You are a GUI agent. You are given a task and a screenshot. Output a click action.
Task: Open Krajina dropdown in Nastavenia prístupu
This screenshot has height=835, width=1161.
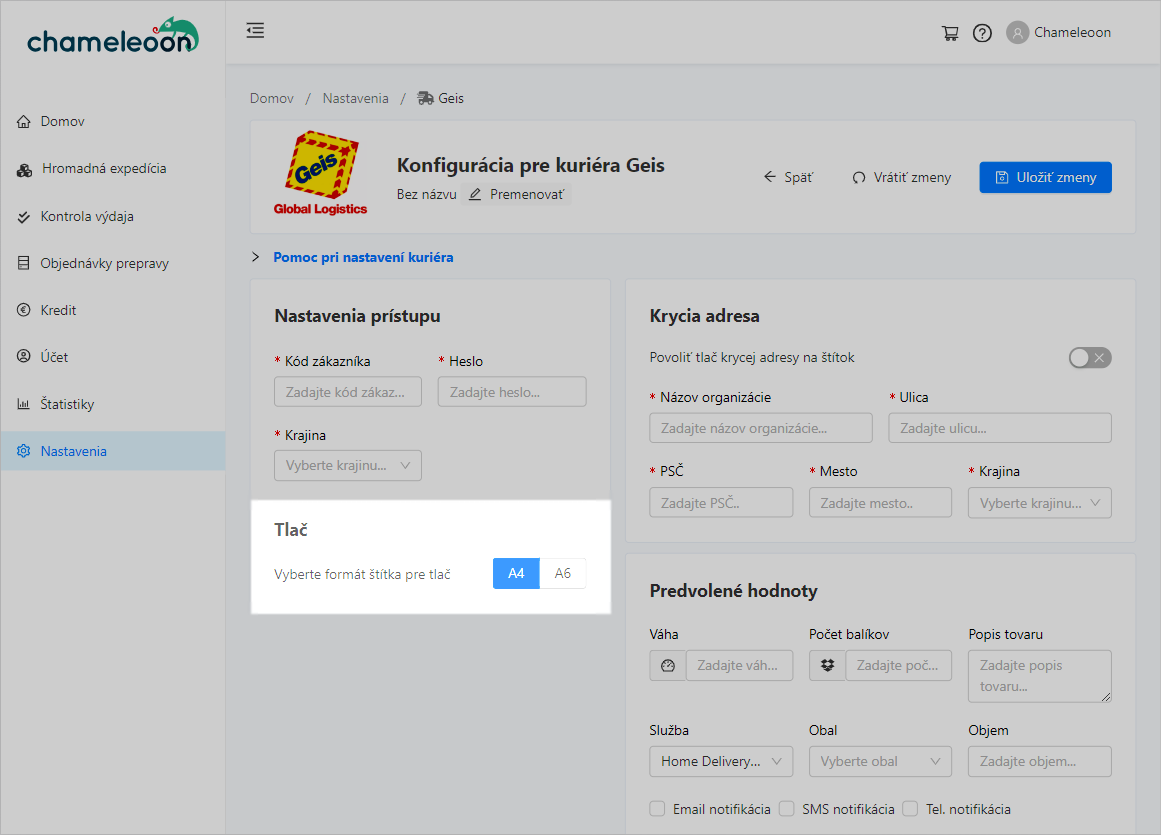coord(347,466)
